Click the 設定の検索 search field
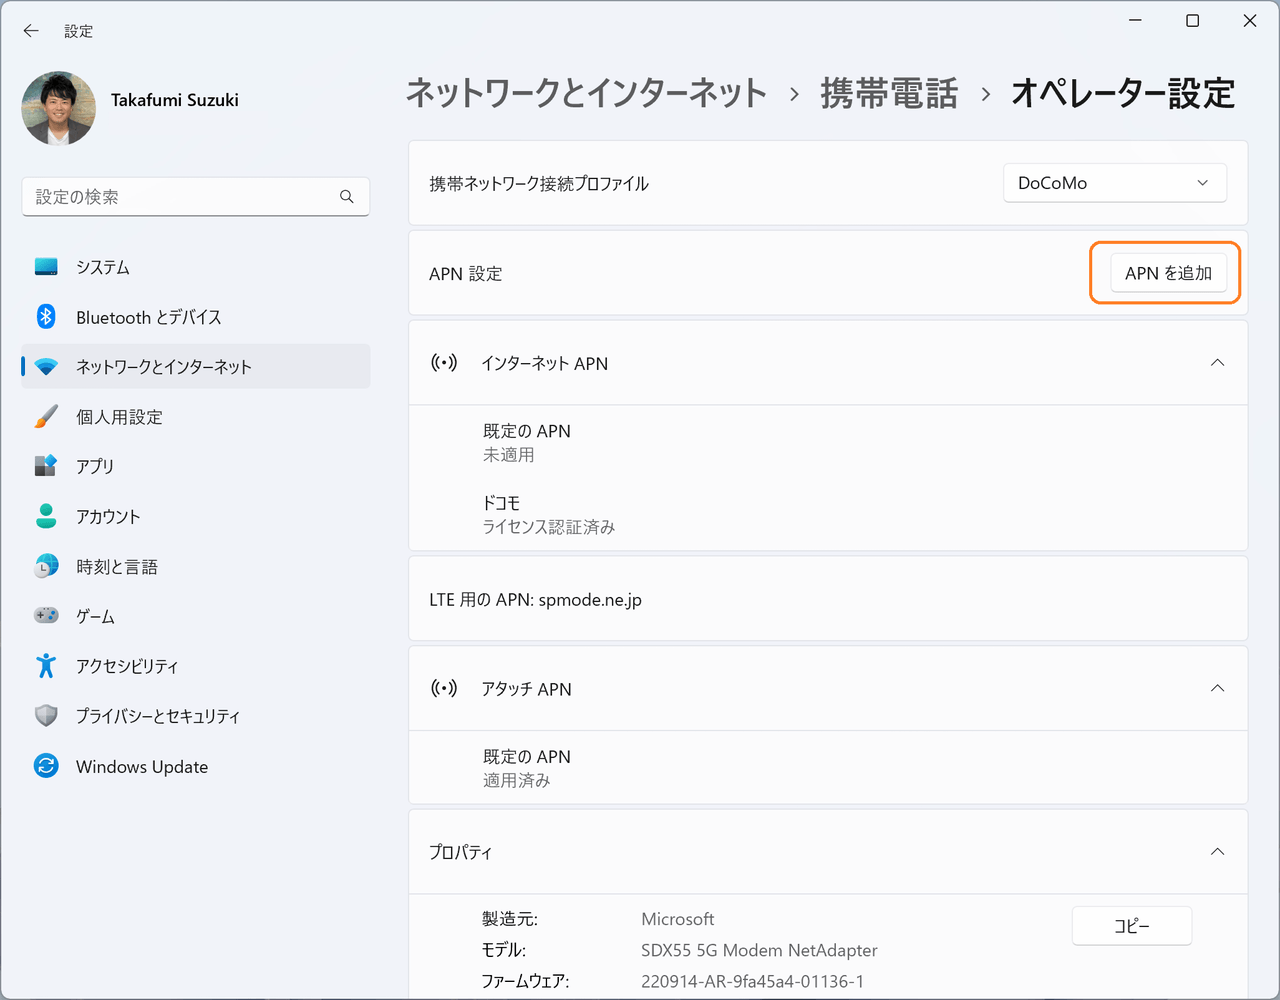This screenshot has width=1280, height=1000. 185,197
